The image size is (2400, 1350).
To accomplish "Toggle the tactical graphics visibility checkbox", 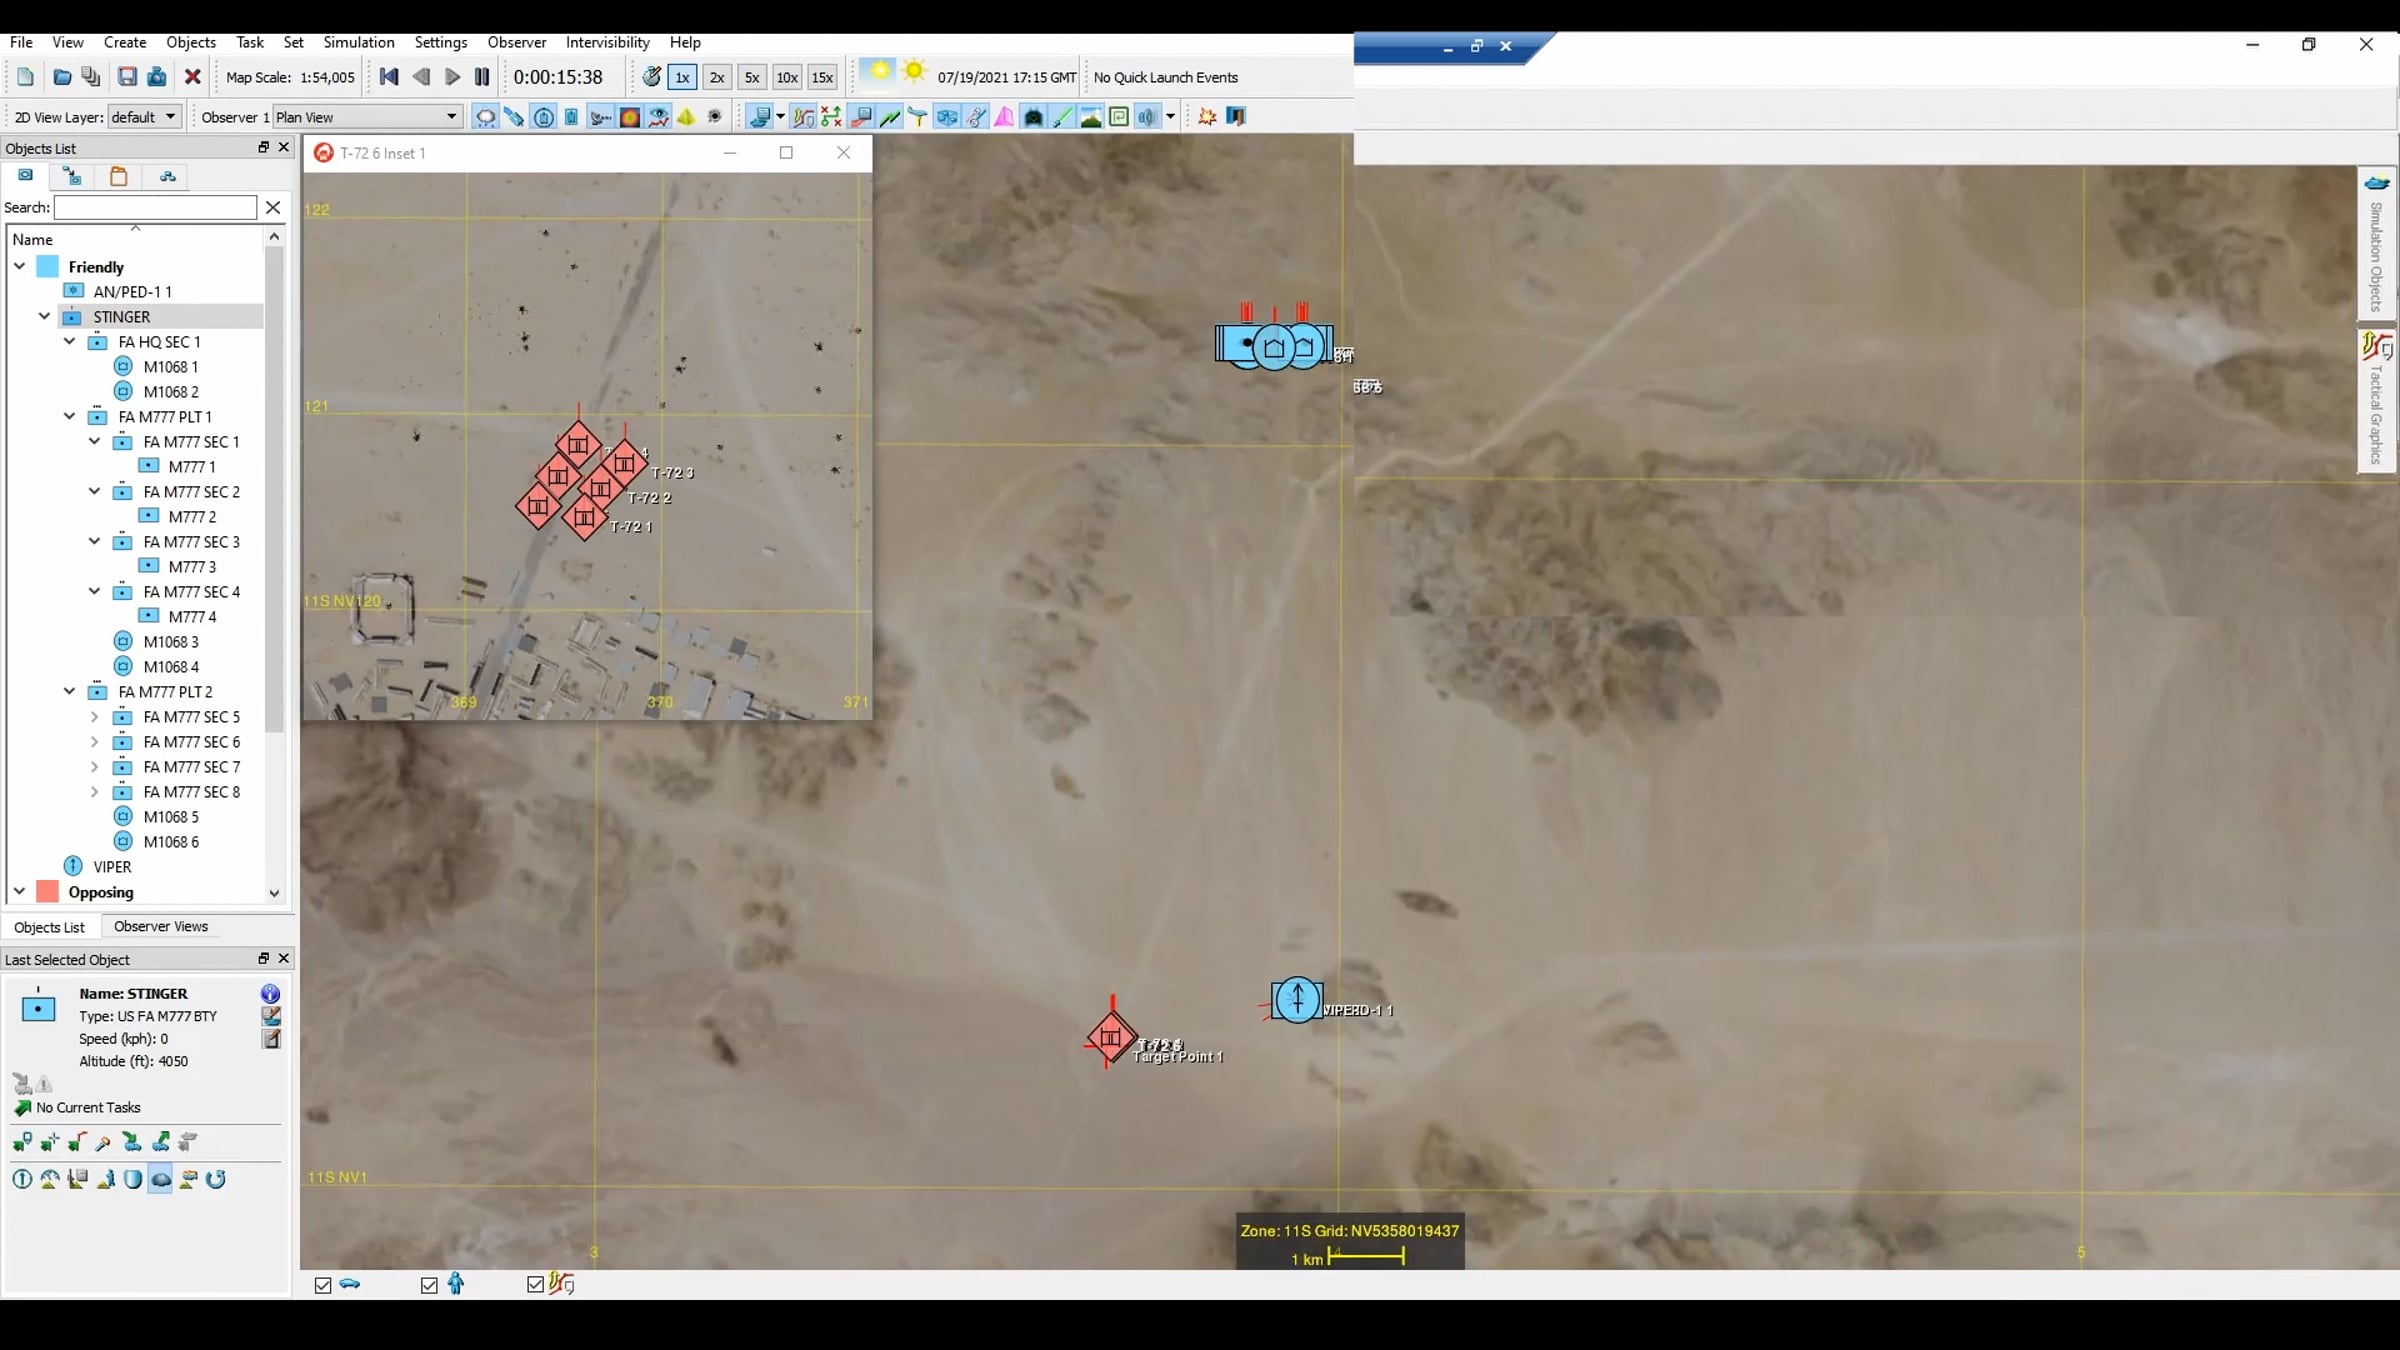I will (535, 1285).
